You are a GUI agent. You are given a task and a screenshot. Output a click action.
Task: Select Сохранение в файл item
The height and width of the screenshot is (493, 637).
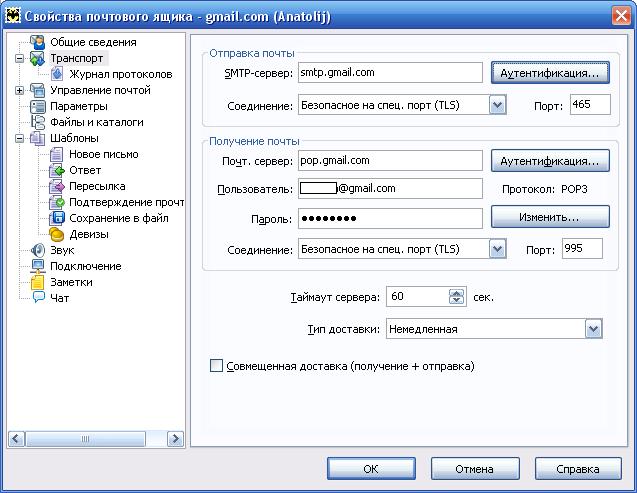(x=119, y=218)
